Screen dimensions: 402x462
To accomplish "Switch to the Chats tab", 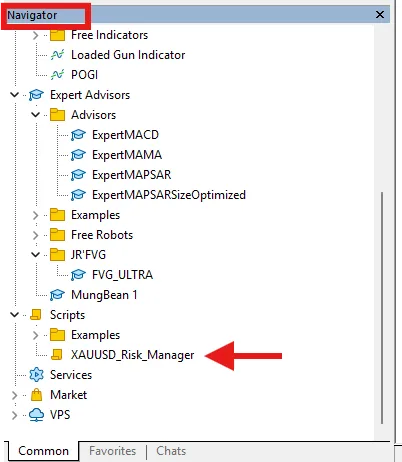I will click(171, 451).
